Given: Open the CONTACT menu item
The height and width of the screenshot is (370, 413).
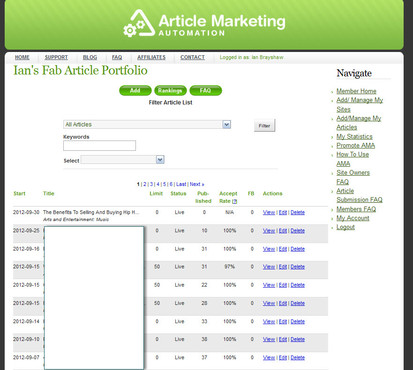Looking at the screenshot, I should click(x=193, y=58).
